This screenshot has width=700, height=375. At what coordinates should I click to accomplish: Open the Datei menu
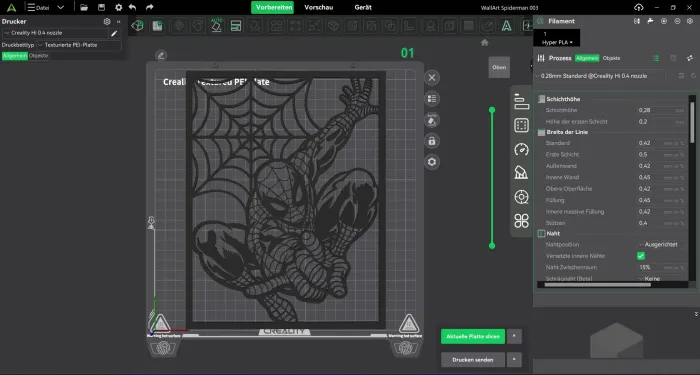[x=38, y=7]
